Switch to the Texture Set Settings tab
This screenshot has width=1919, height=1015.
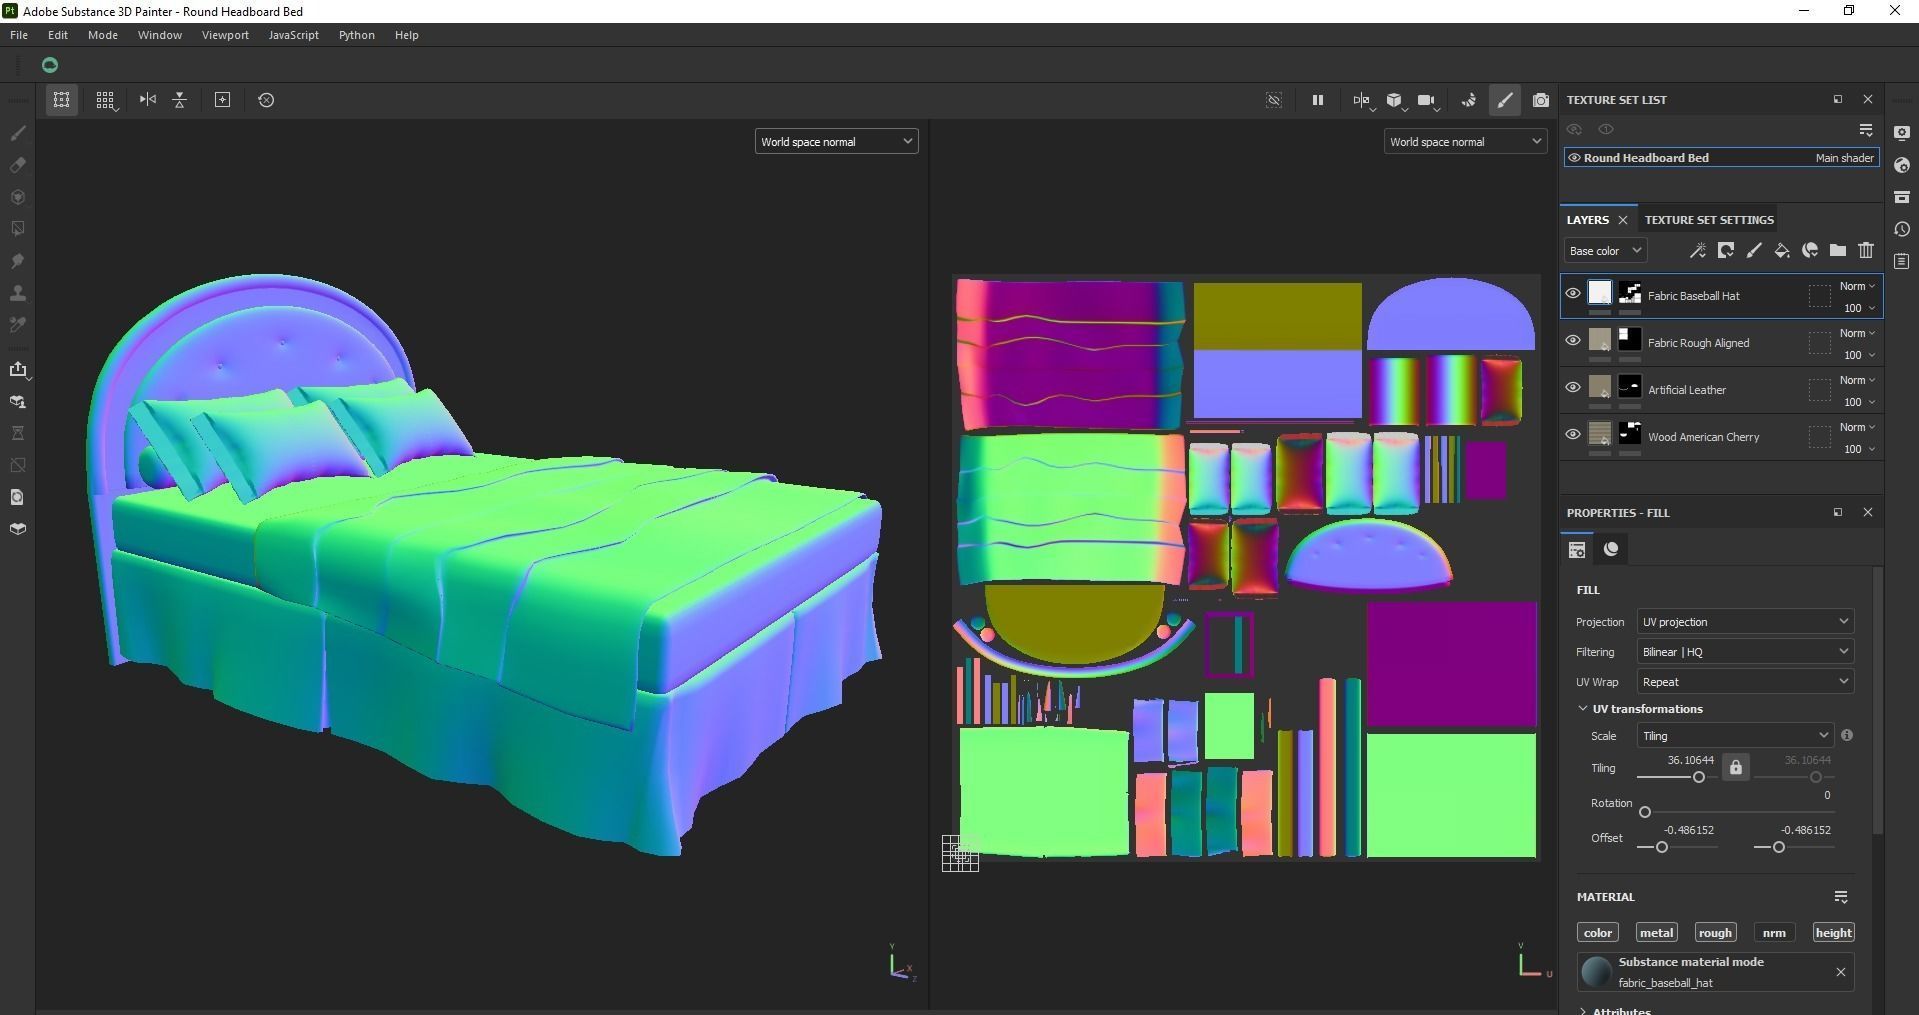(1709, 220)
